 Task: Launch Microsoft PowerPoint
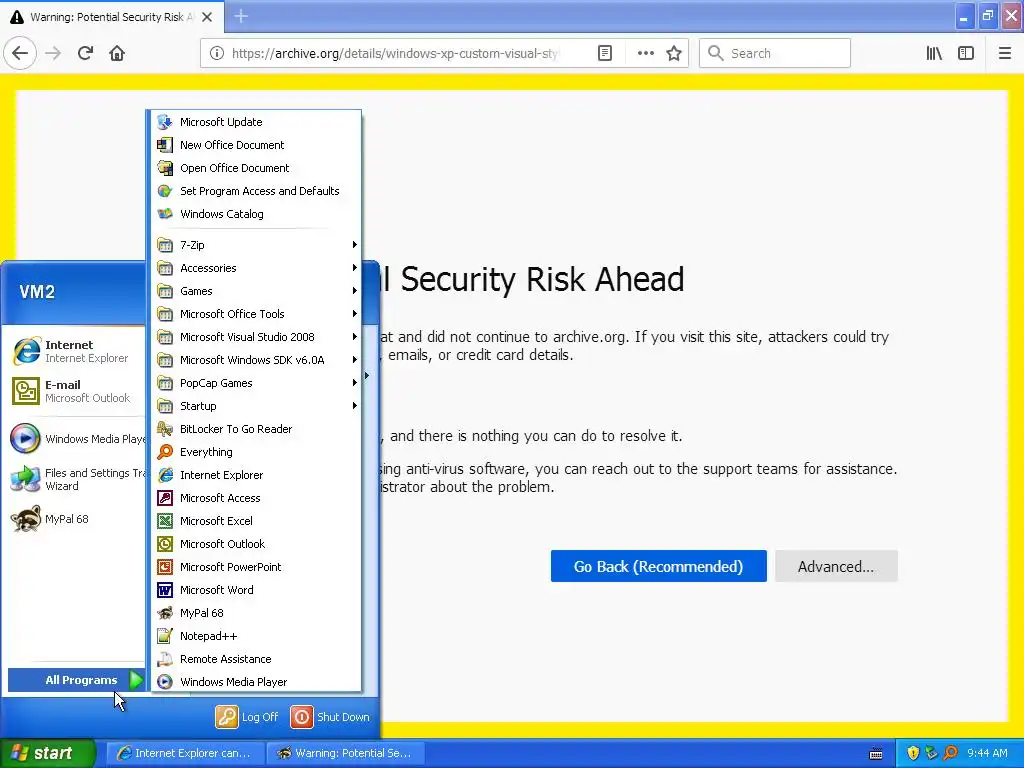256,567
